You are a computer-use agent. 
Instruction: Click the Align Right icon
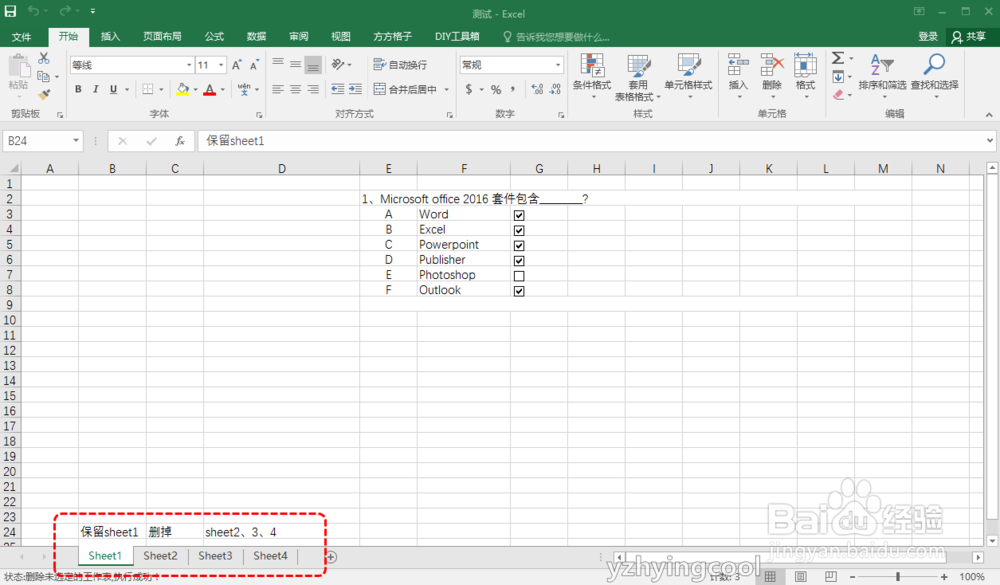(313, 89)
